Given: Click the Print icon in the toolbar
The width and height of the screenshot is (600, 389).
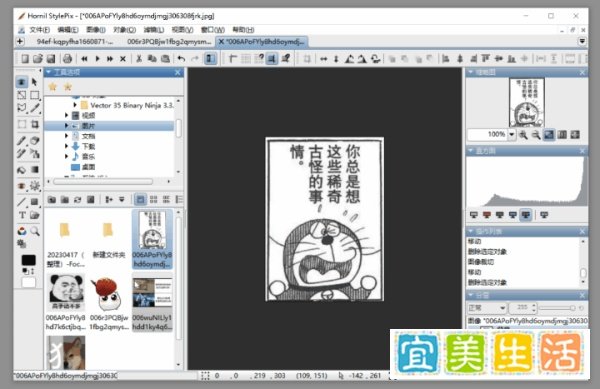Looking at the screenshot, I should [x=67, y=59].
